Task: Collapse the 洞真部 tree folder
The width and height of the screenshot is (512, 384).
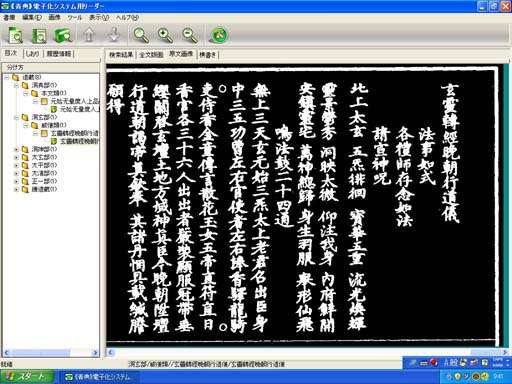Action: 16,85
